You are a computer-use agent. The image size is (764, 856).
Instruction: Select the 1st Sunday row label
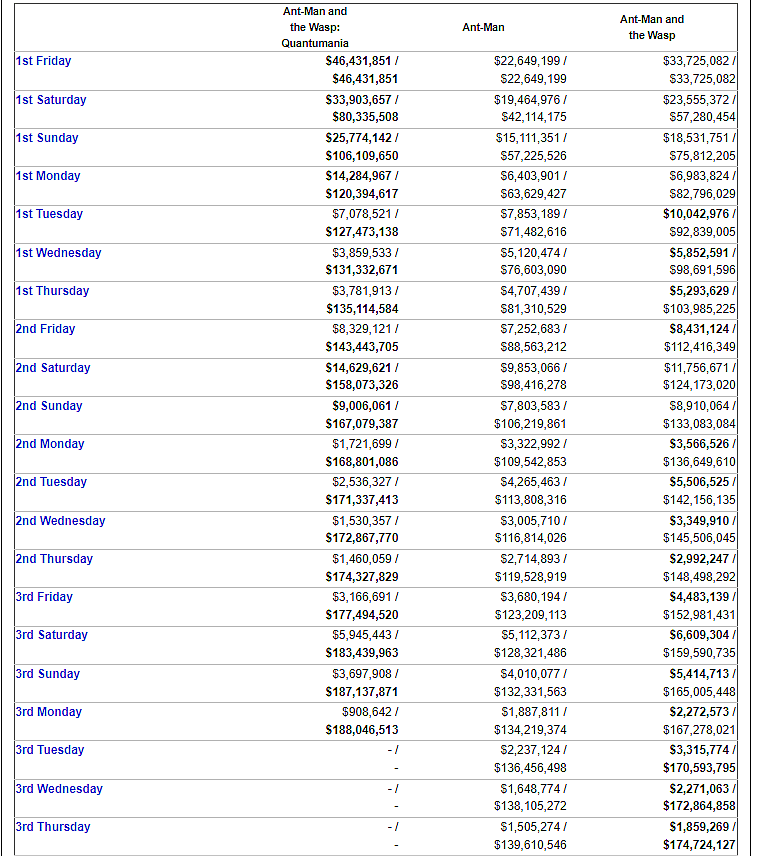(x=46, y=138)
